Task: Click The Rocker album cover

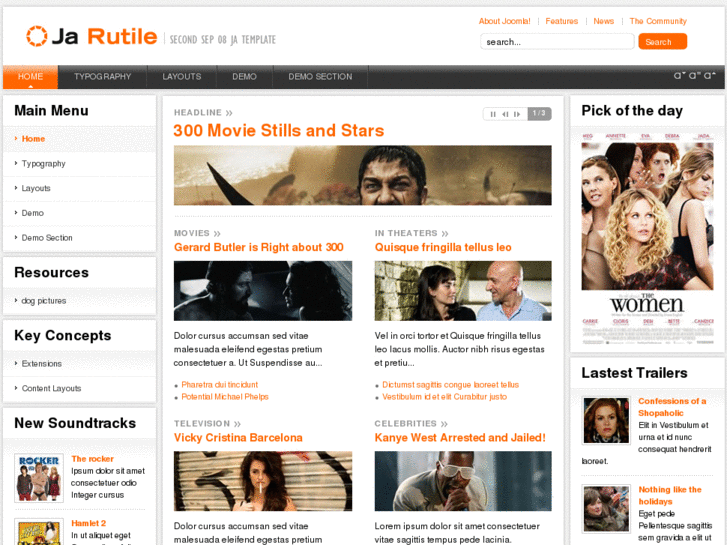Action: (x=39, y=478)
